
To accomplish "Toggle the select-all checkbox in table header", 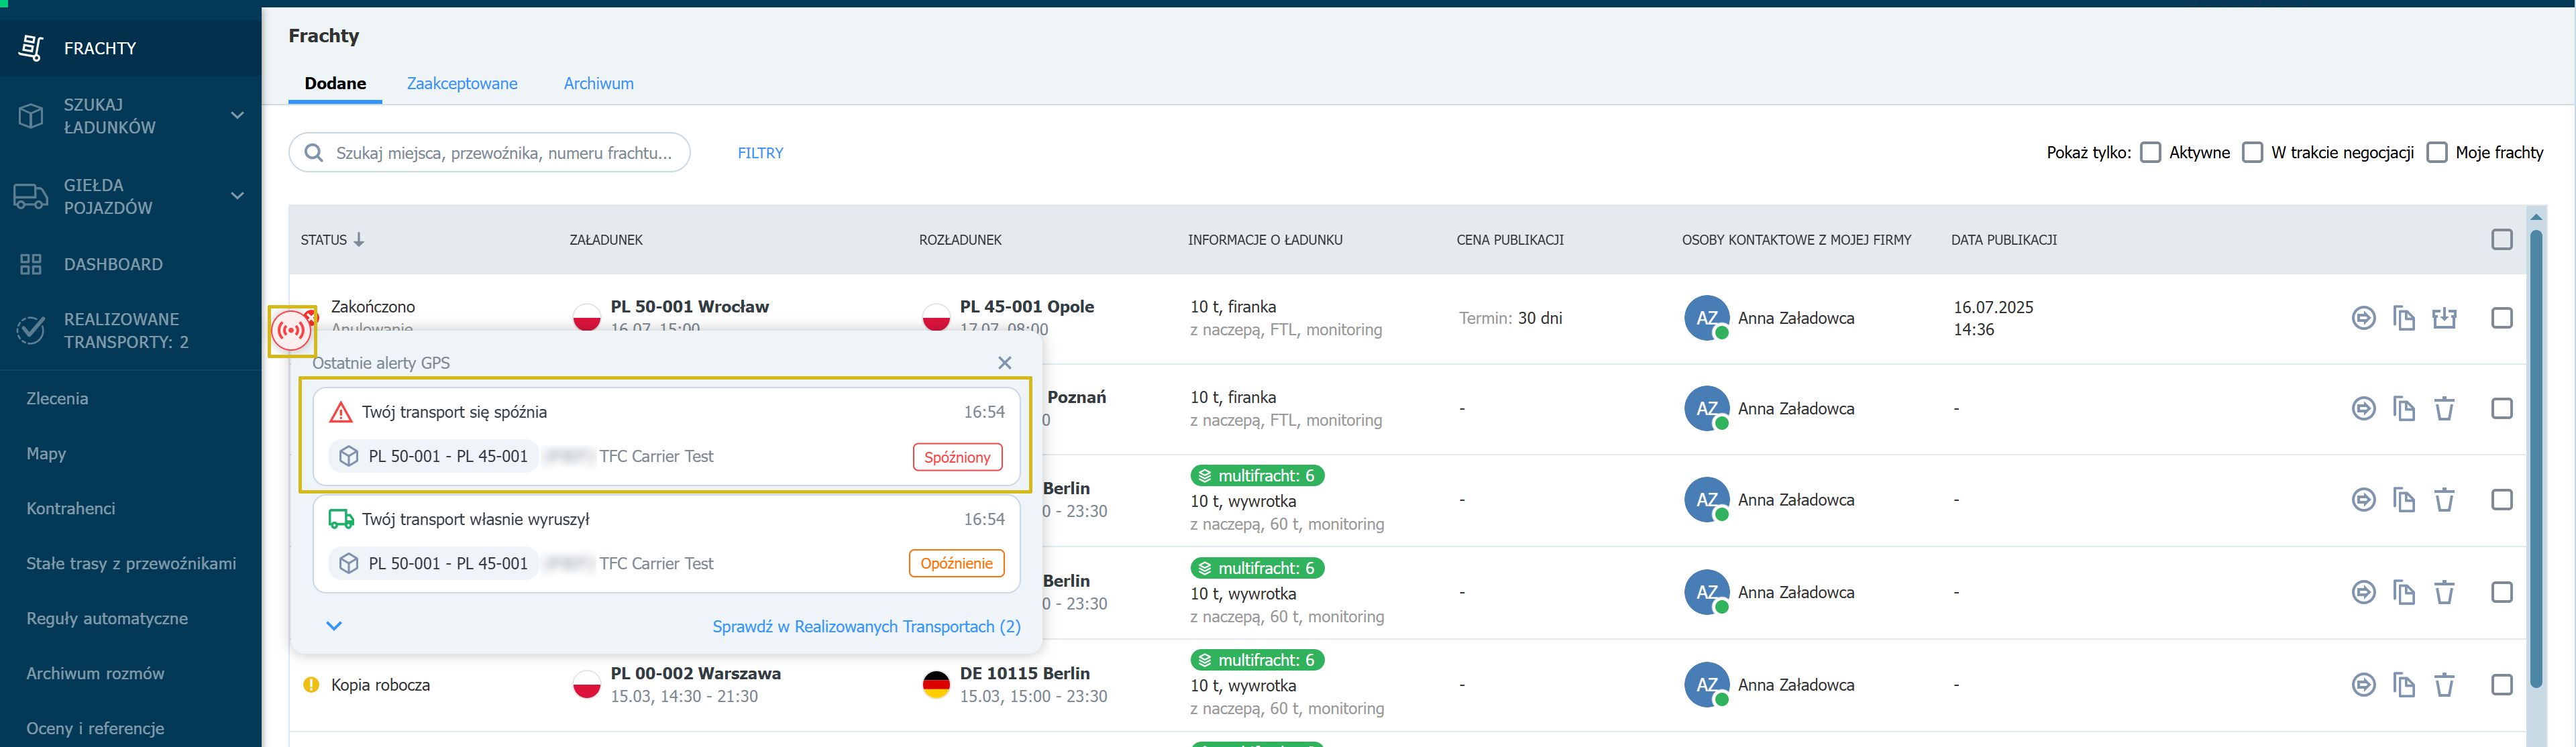I will click(x=2501, y=240).
